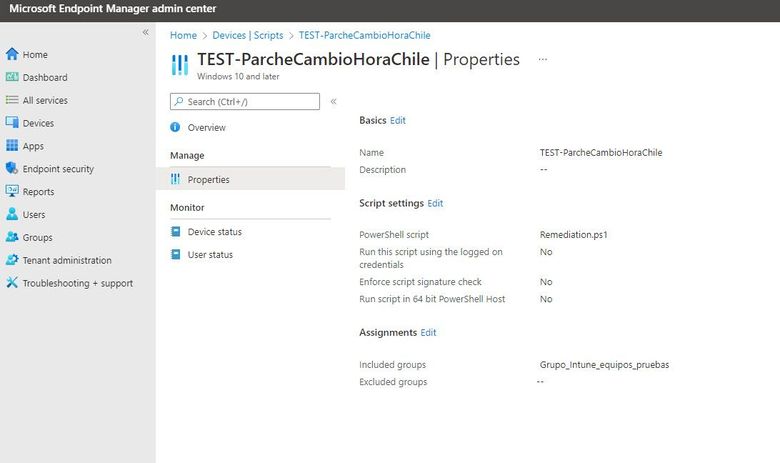Viewport: 780px width, 463px height.
Task: Open User status under Monitor
Action: (210, 255)
